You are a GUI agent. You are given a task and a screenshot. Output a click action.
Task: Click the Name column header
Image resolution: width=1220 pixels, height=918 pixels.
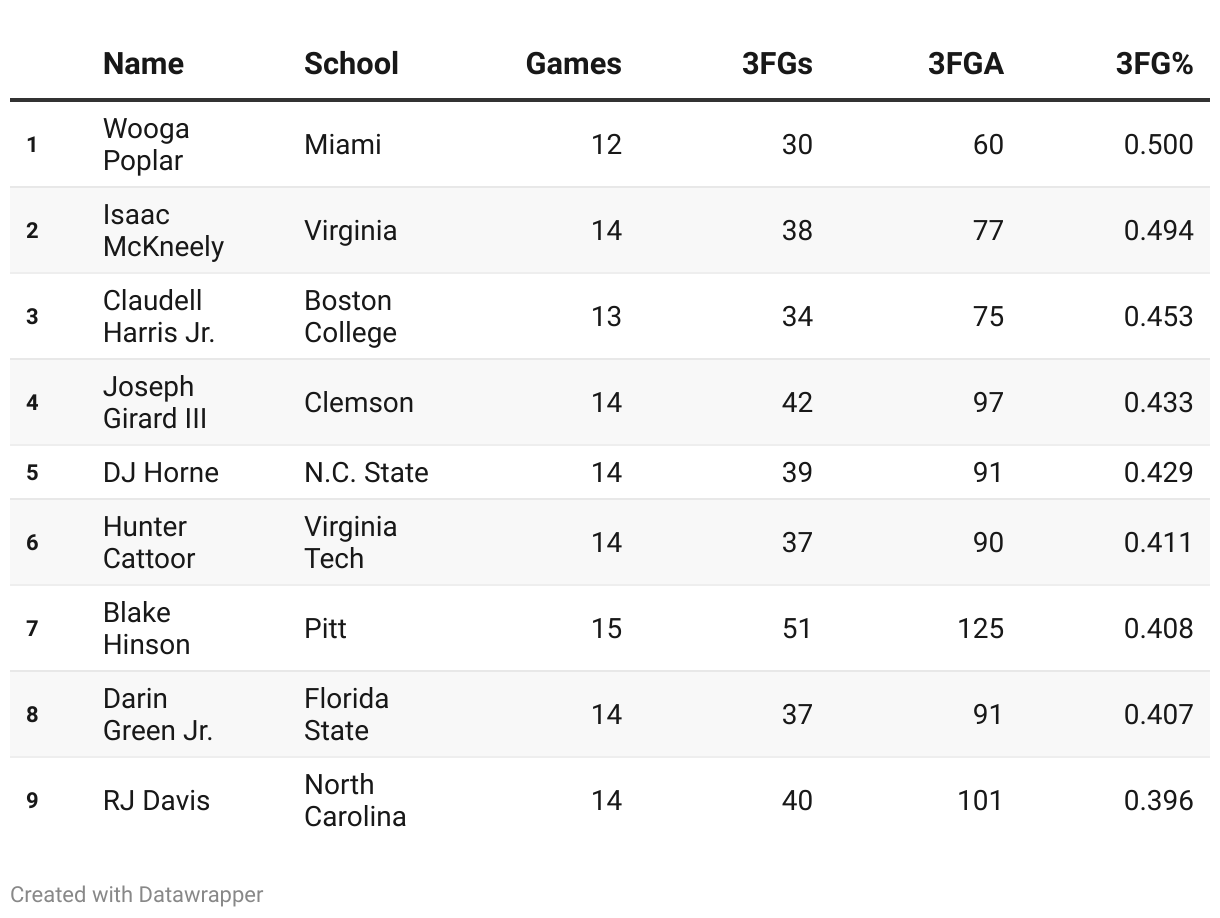pos(143,64)
